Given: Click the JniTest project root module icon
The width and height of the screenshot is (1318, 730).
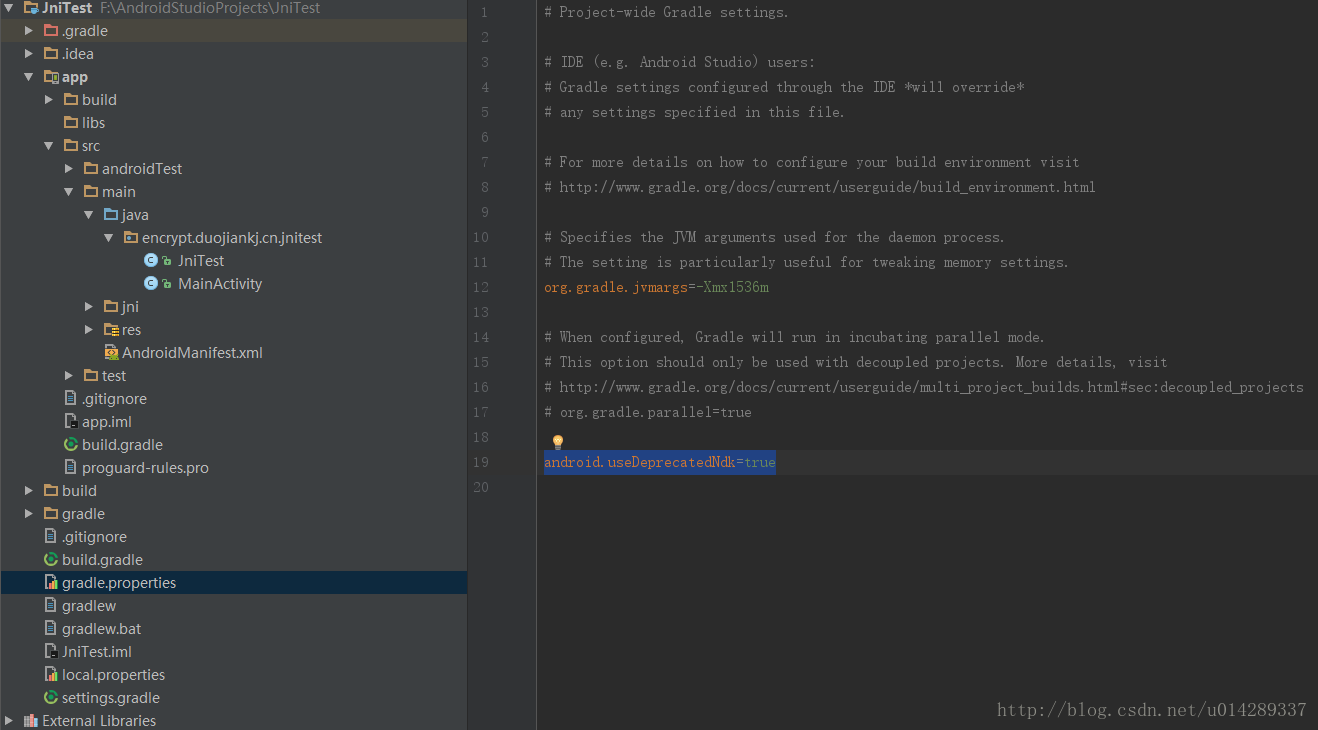Looking at the screenshot, I should 31,8.
